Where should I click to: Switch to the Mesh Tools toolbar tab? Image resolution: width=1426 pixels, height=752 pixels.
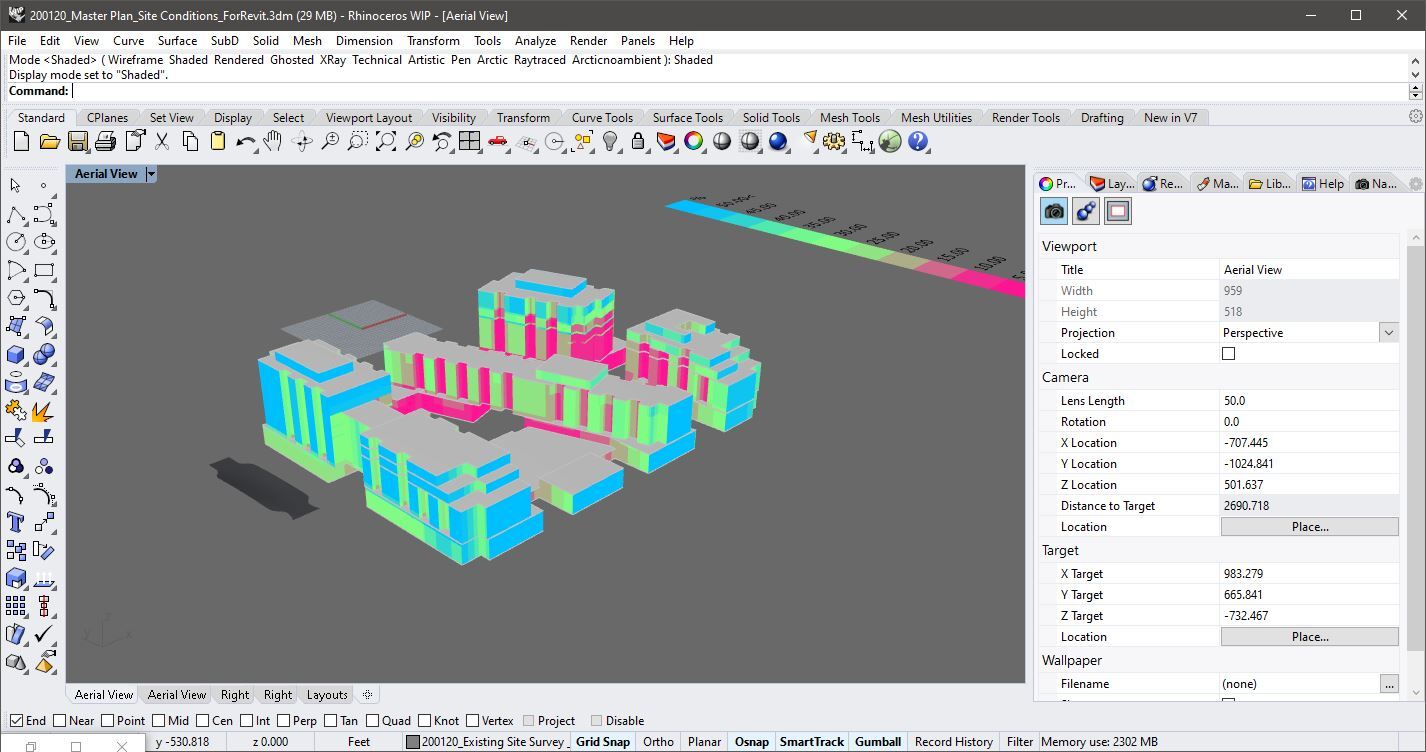[849, 117]
